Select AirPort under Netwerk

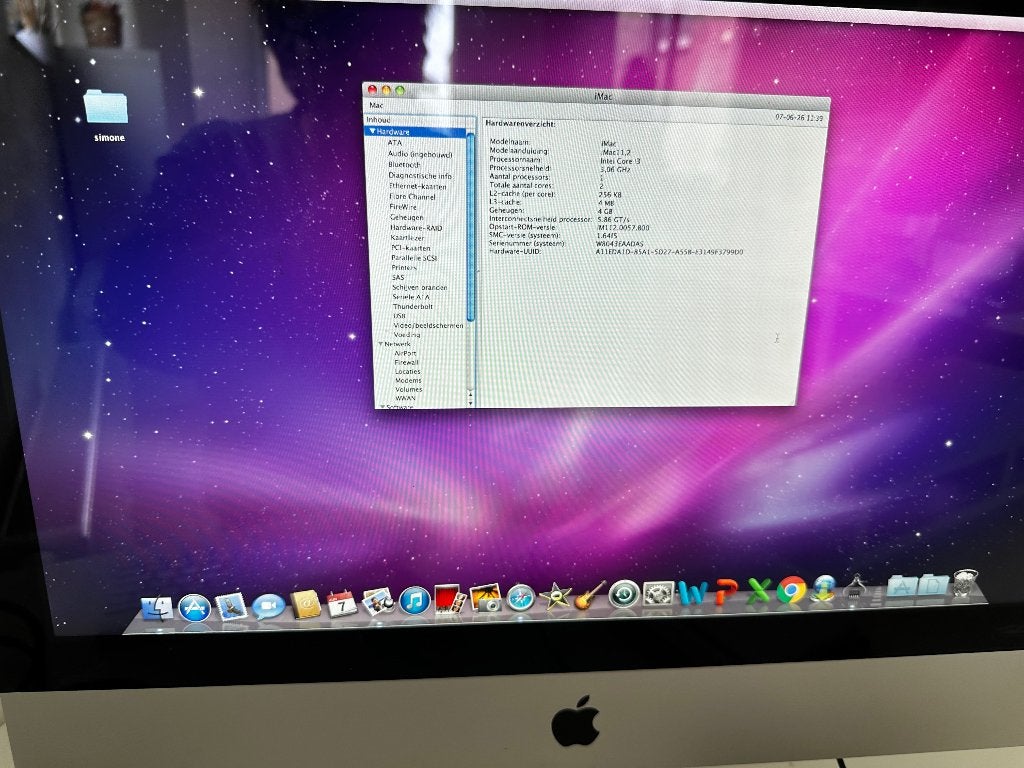pos(405,353)
